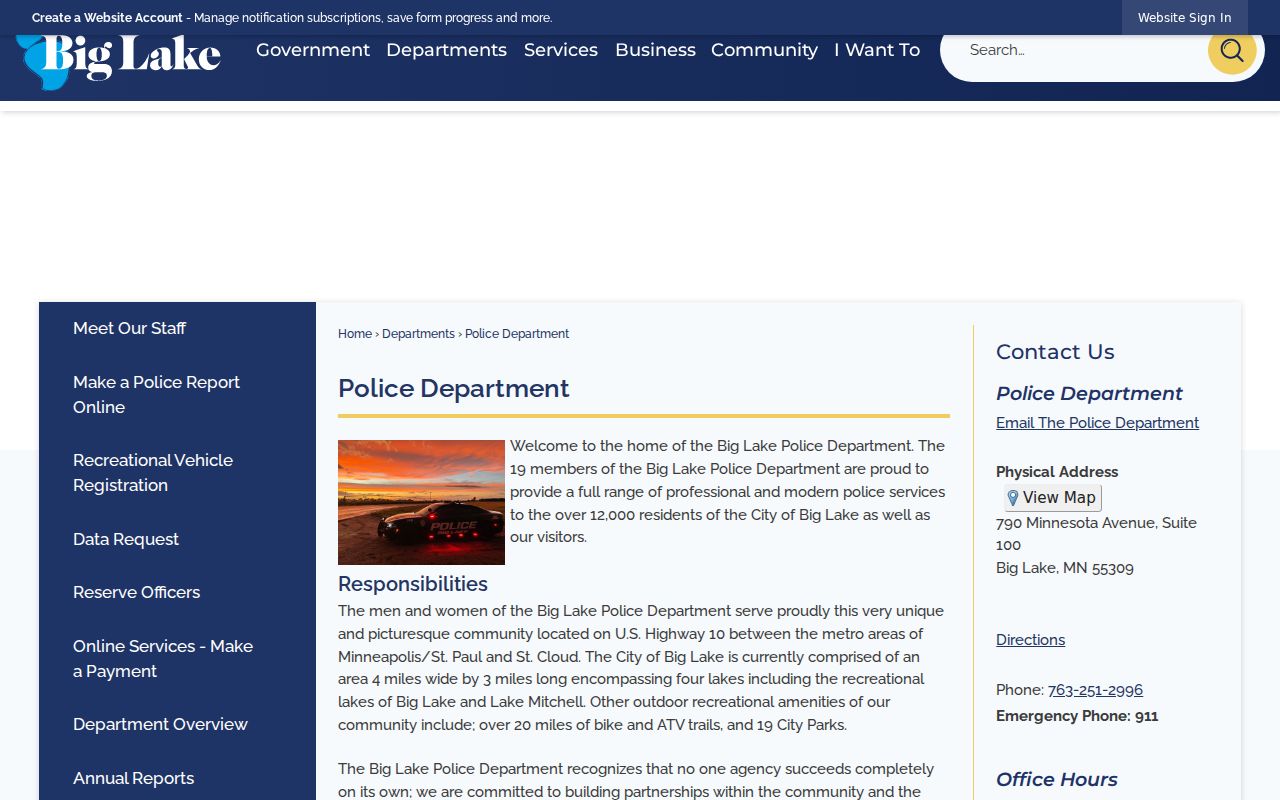Open the Departments menu
The width and height of the screenshot is (1280, 800).
coord(446,50)
